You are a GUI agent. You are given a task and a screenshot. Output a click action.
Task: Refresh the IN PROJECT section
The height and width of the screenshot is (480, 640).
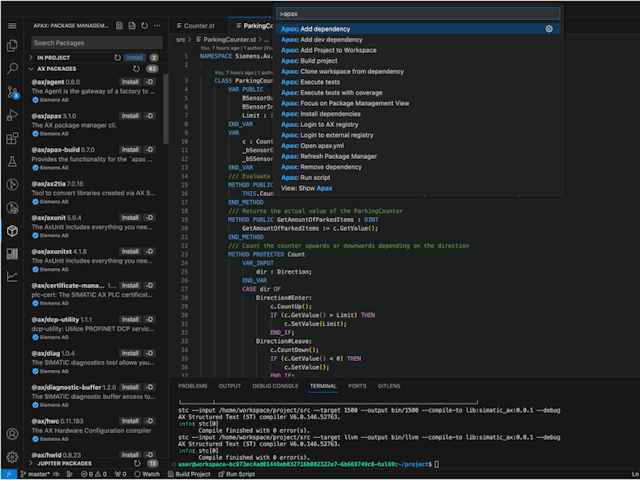point(118,58)
